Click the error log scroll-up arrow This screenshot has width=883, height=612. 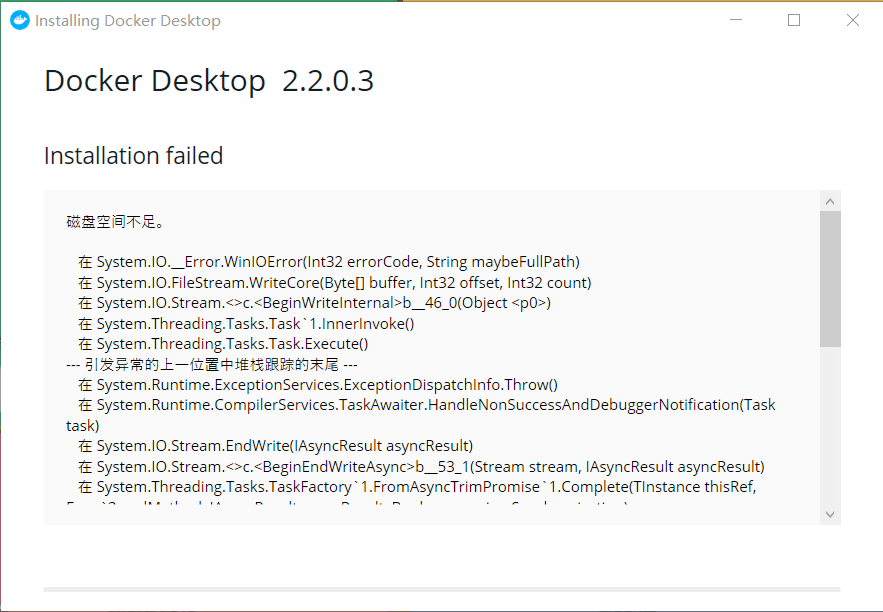(x=830, y=202)
